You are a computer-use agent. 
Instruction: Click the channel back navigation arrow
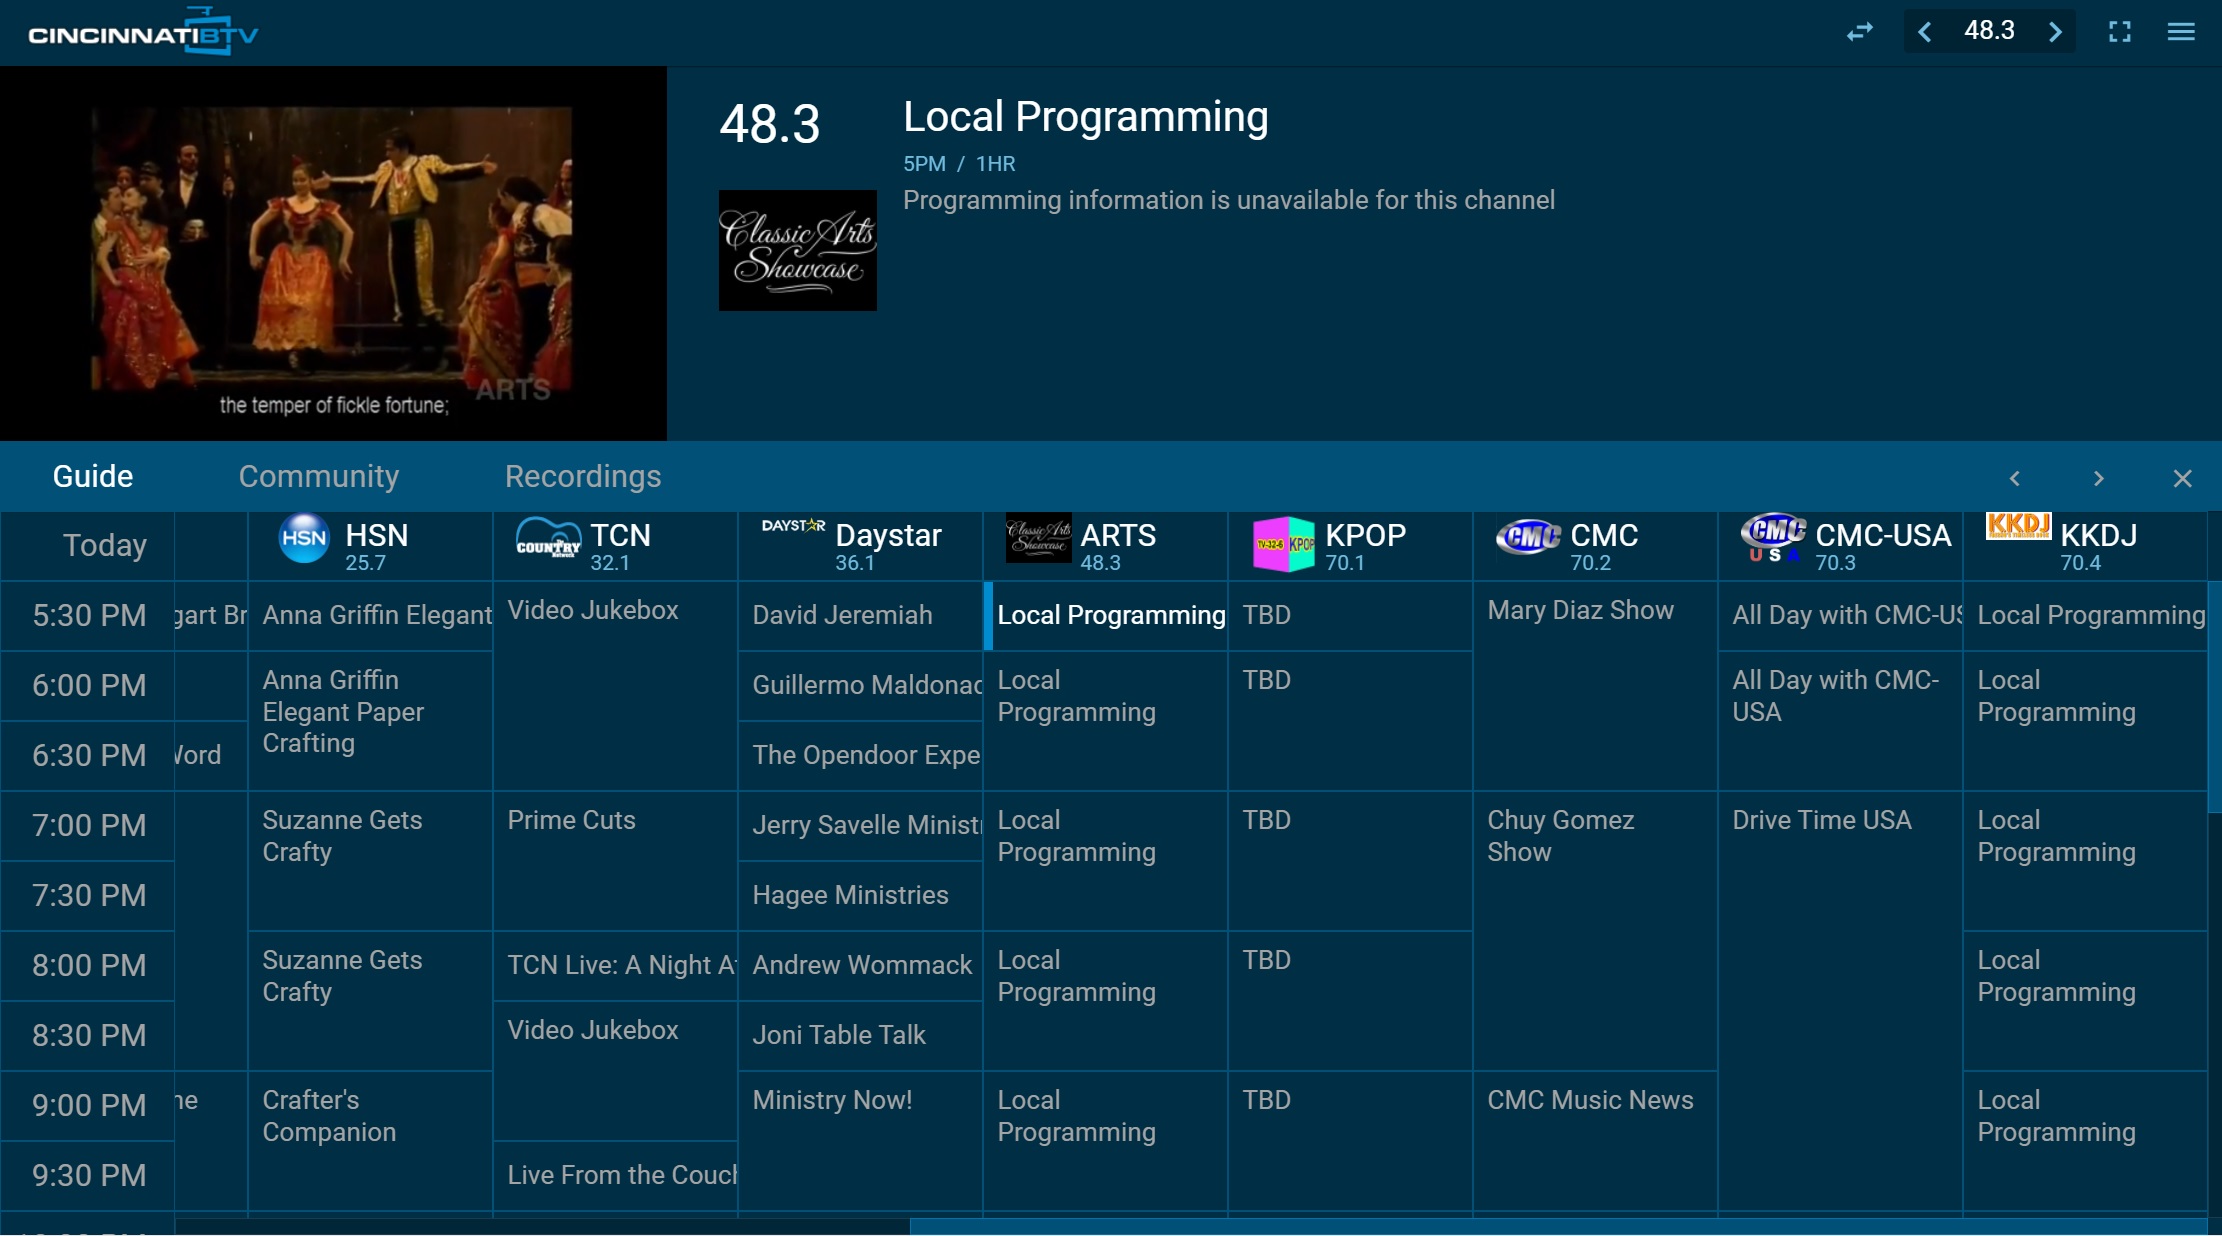[1924, 32]
